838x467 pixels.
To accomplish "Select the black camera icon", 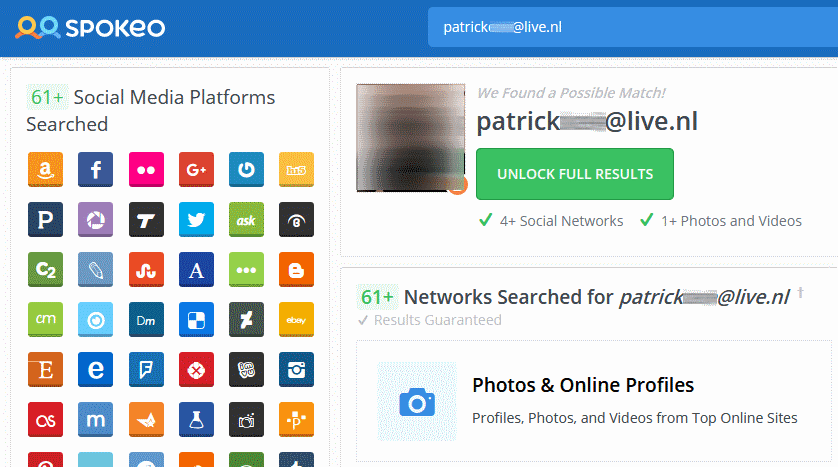I will click(246, 419).
